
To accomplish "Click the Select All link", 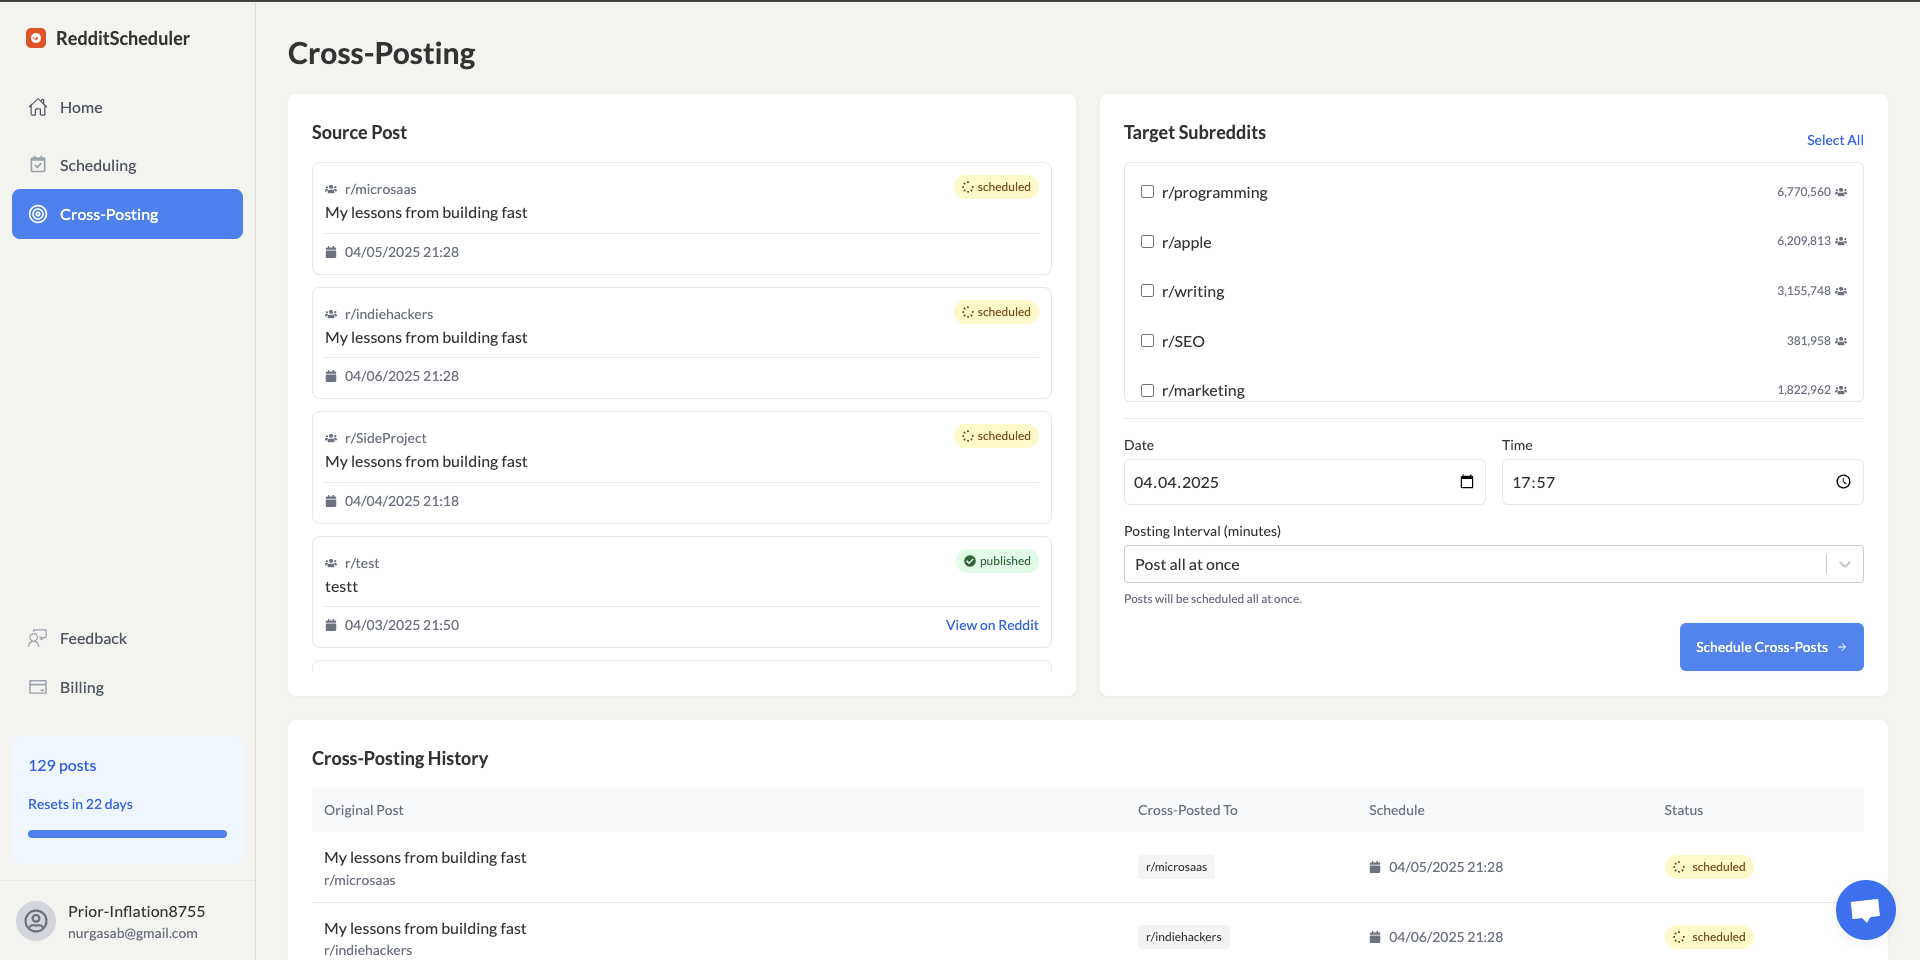I will pyautogui.click(x=1835, y=140).
